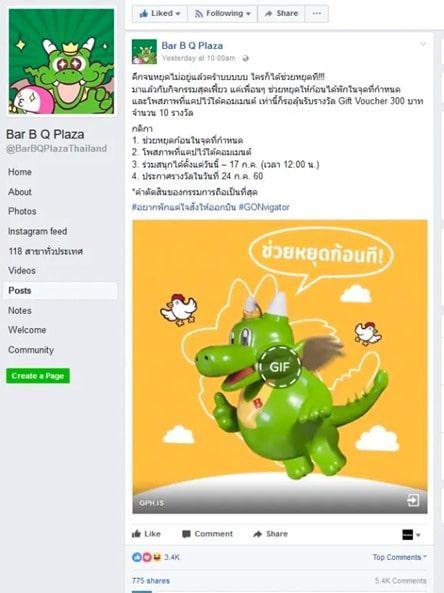Viewport: 444px width, 593px height.
Task: Click the small Bar B Q Plaza post avatar
Action: coord(144,51)
